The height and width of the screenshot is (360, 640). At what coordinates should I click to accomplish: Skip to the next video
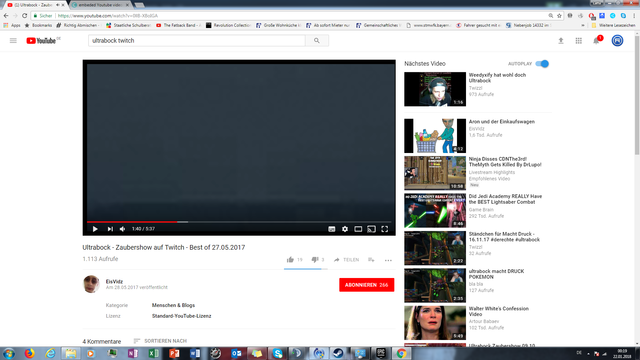pyautogui.click(x=110, y=229)
